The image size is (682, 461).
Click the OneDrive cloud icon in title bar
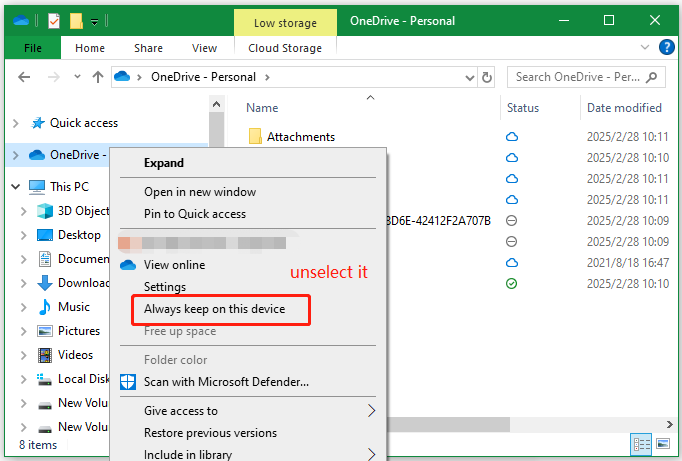pos(21,20)
